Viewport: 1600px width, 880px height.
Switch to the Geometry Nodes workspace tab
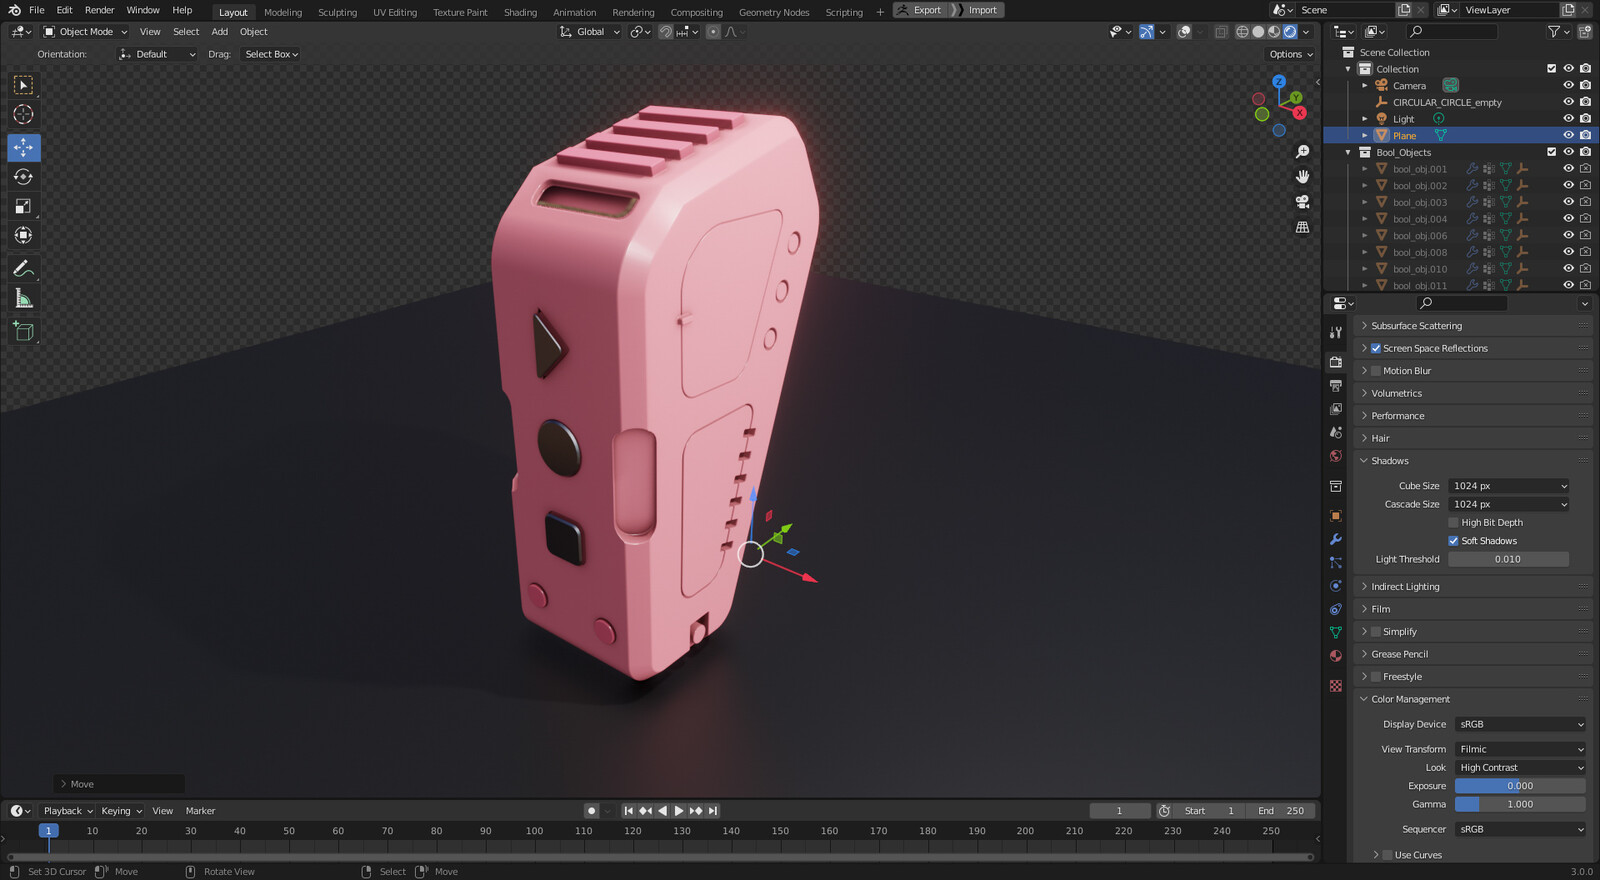(774, 12)
